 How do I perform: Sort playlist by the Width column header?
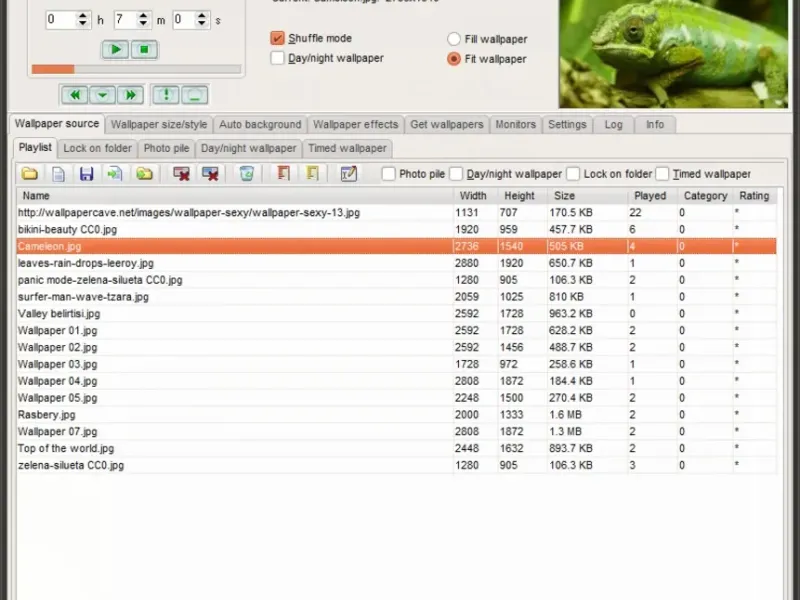coord(476,196)
